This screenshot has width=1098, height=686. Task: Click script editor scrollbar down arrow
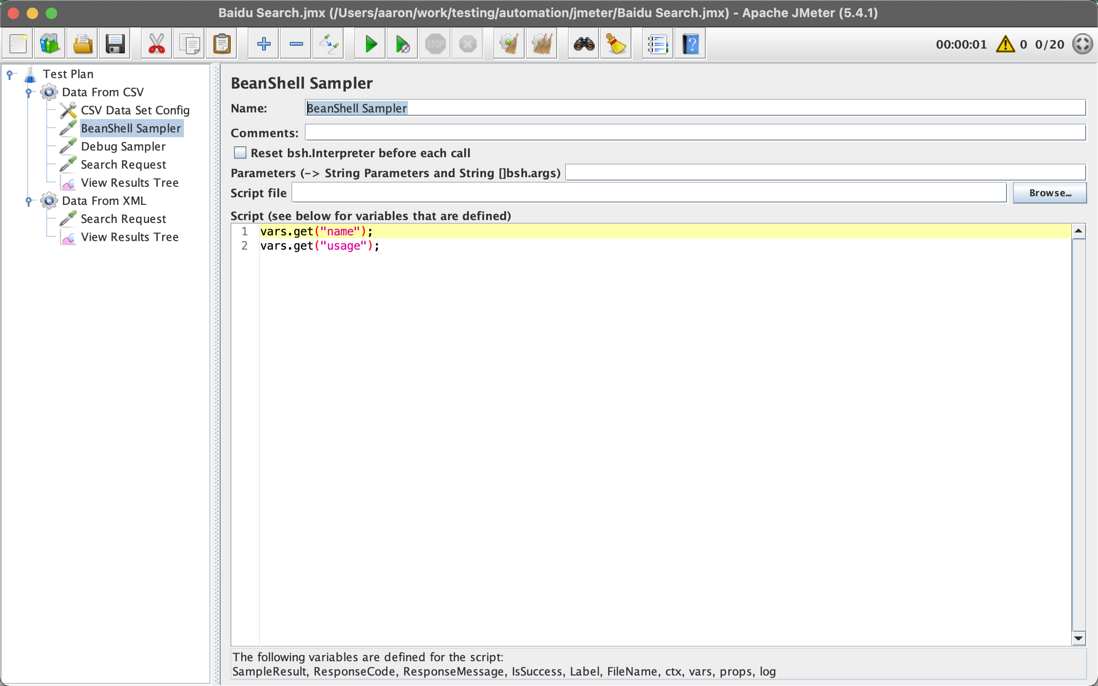[x=1078, y=638]
